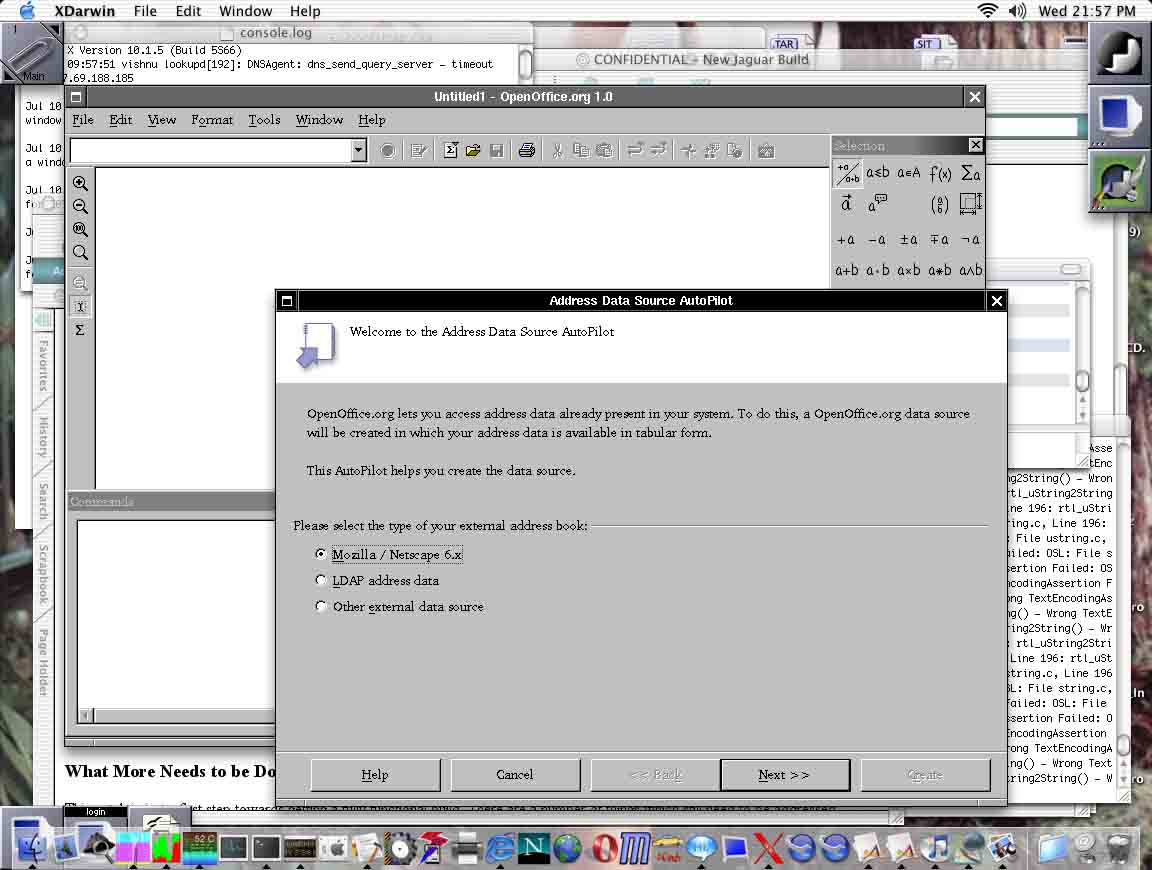
Task: Select Other external data source option
Action: click(400, 607)
